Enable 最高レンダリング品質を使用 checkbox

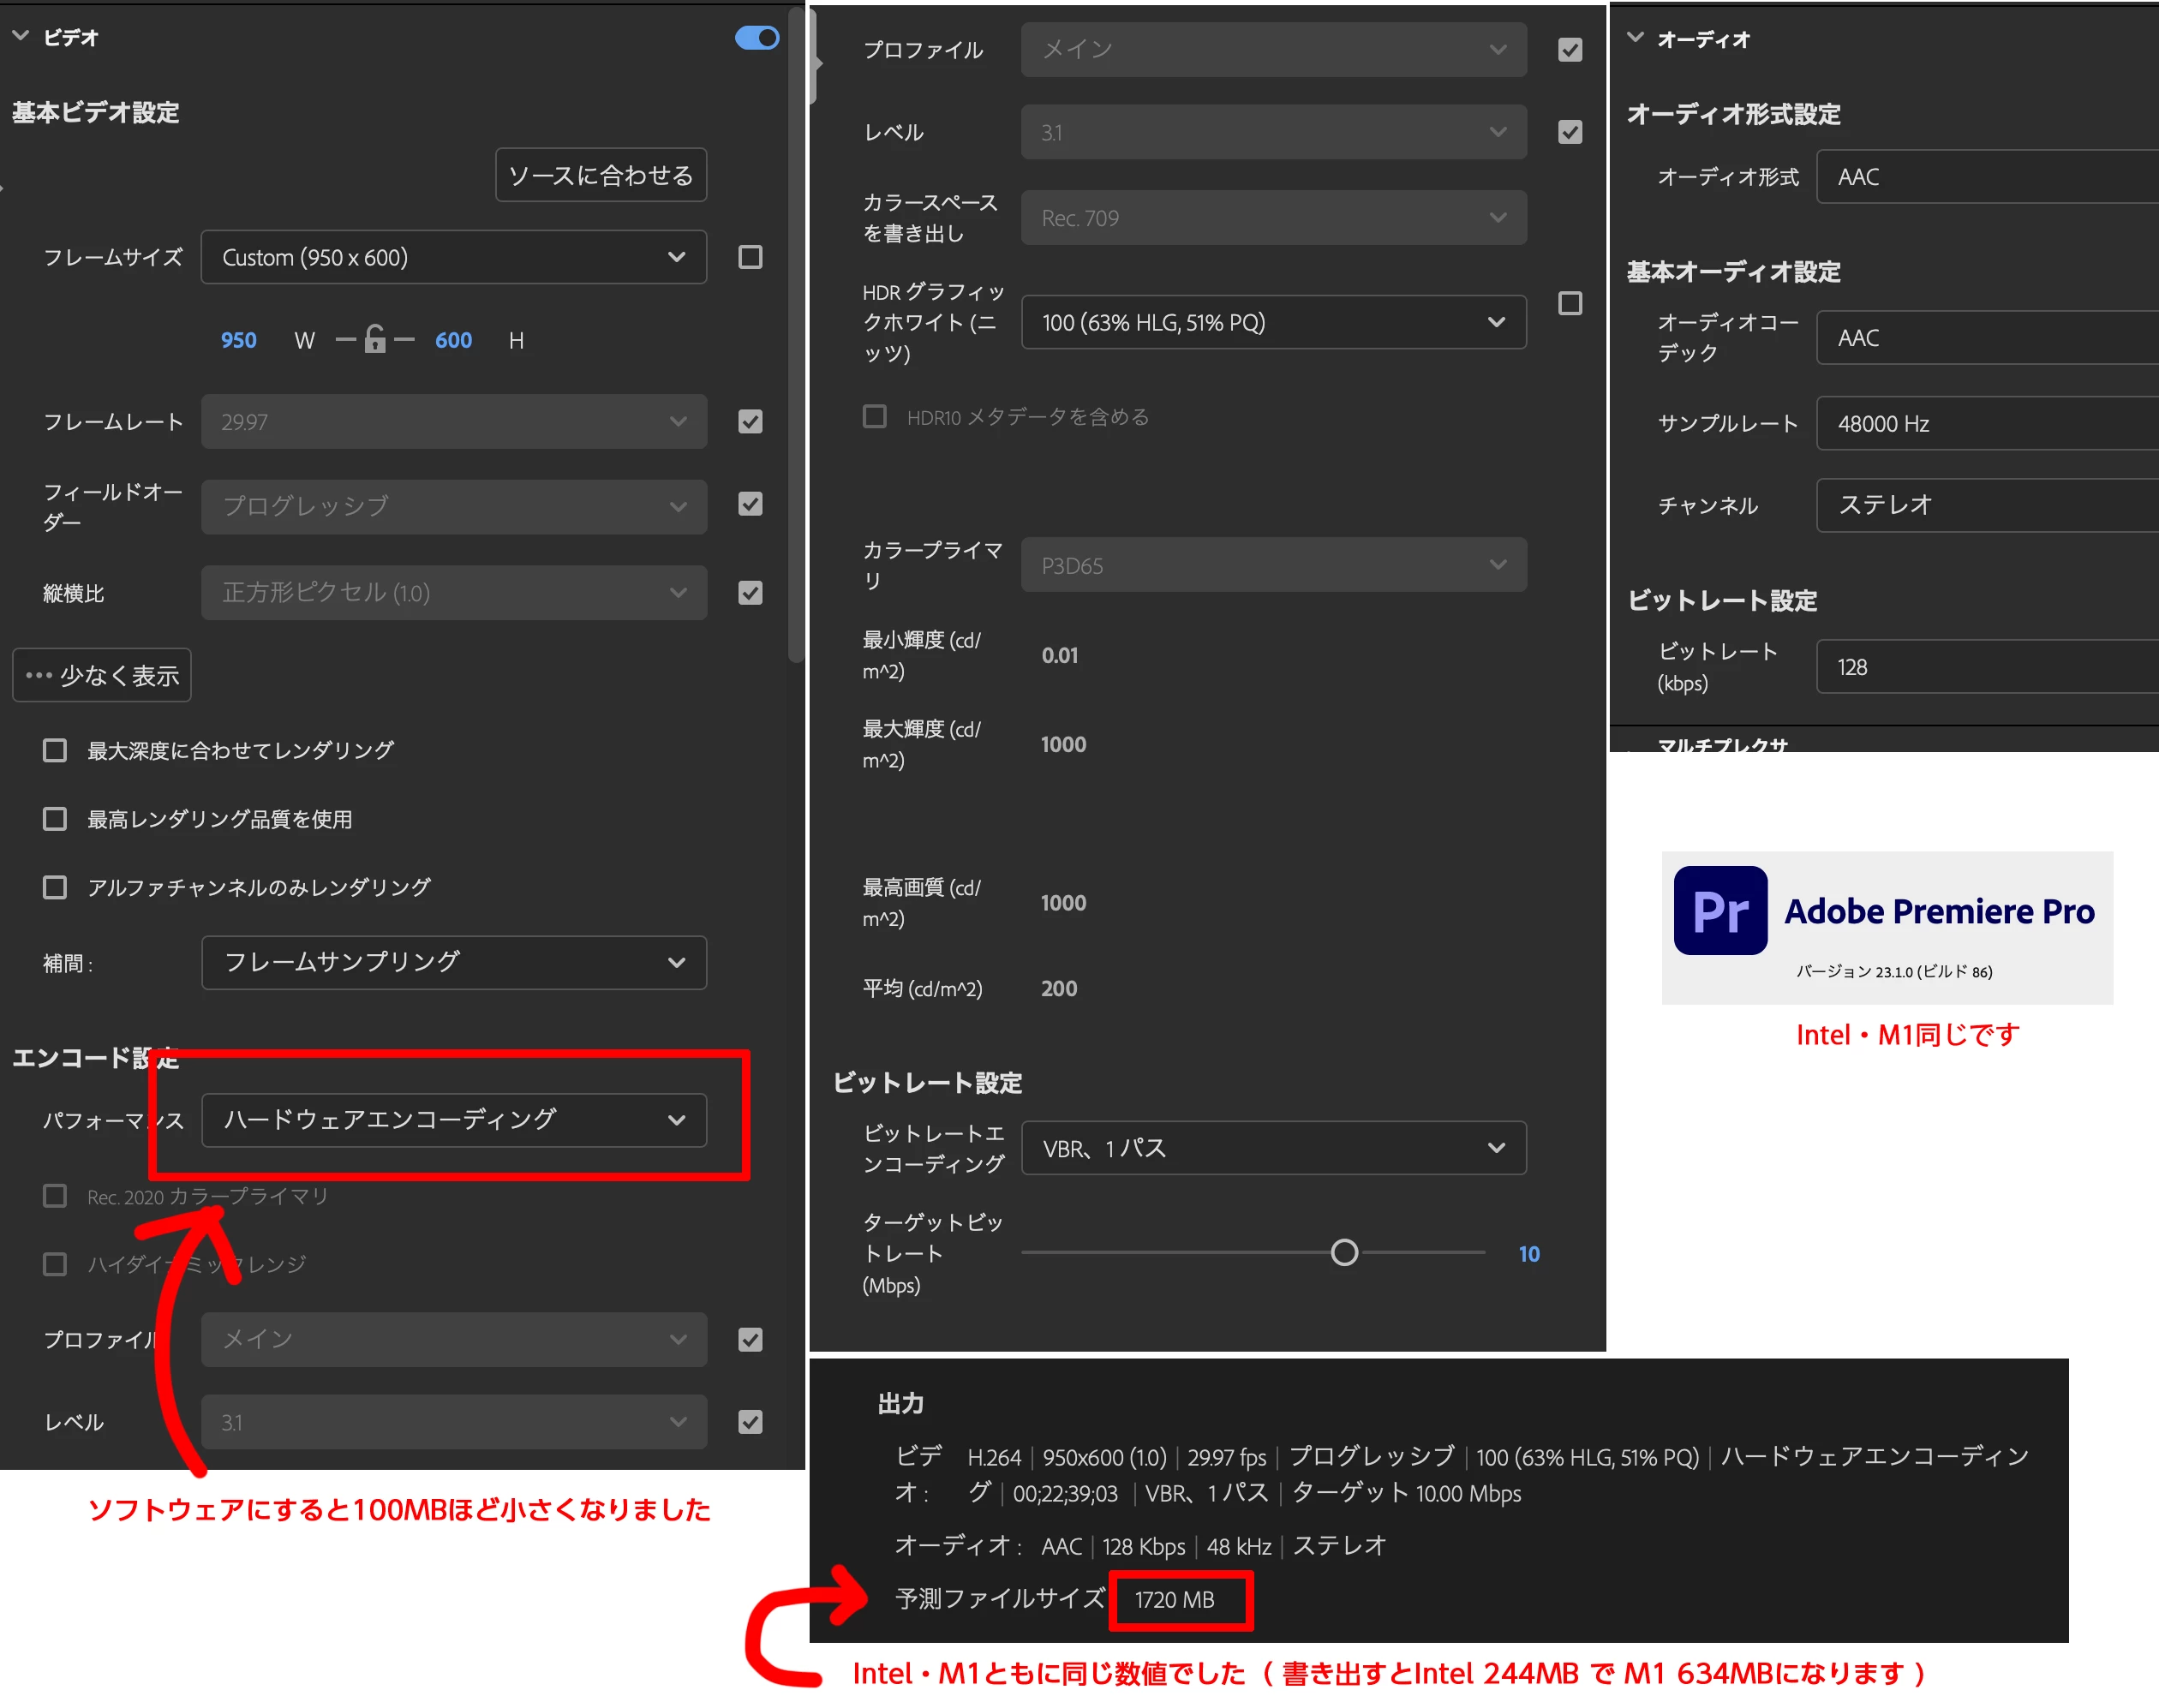point(55,819)
